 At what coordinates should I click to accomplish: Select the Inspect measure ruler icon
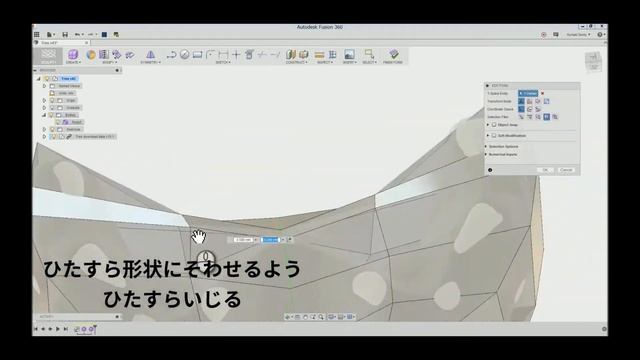pyautogui.click(x=320, y=54)
